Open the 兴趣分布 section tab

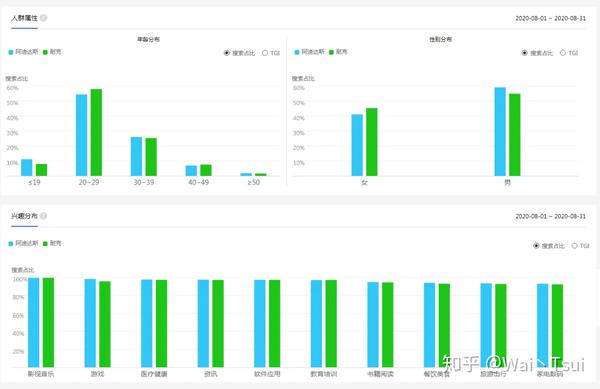(x=24, y=216)
